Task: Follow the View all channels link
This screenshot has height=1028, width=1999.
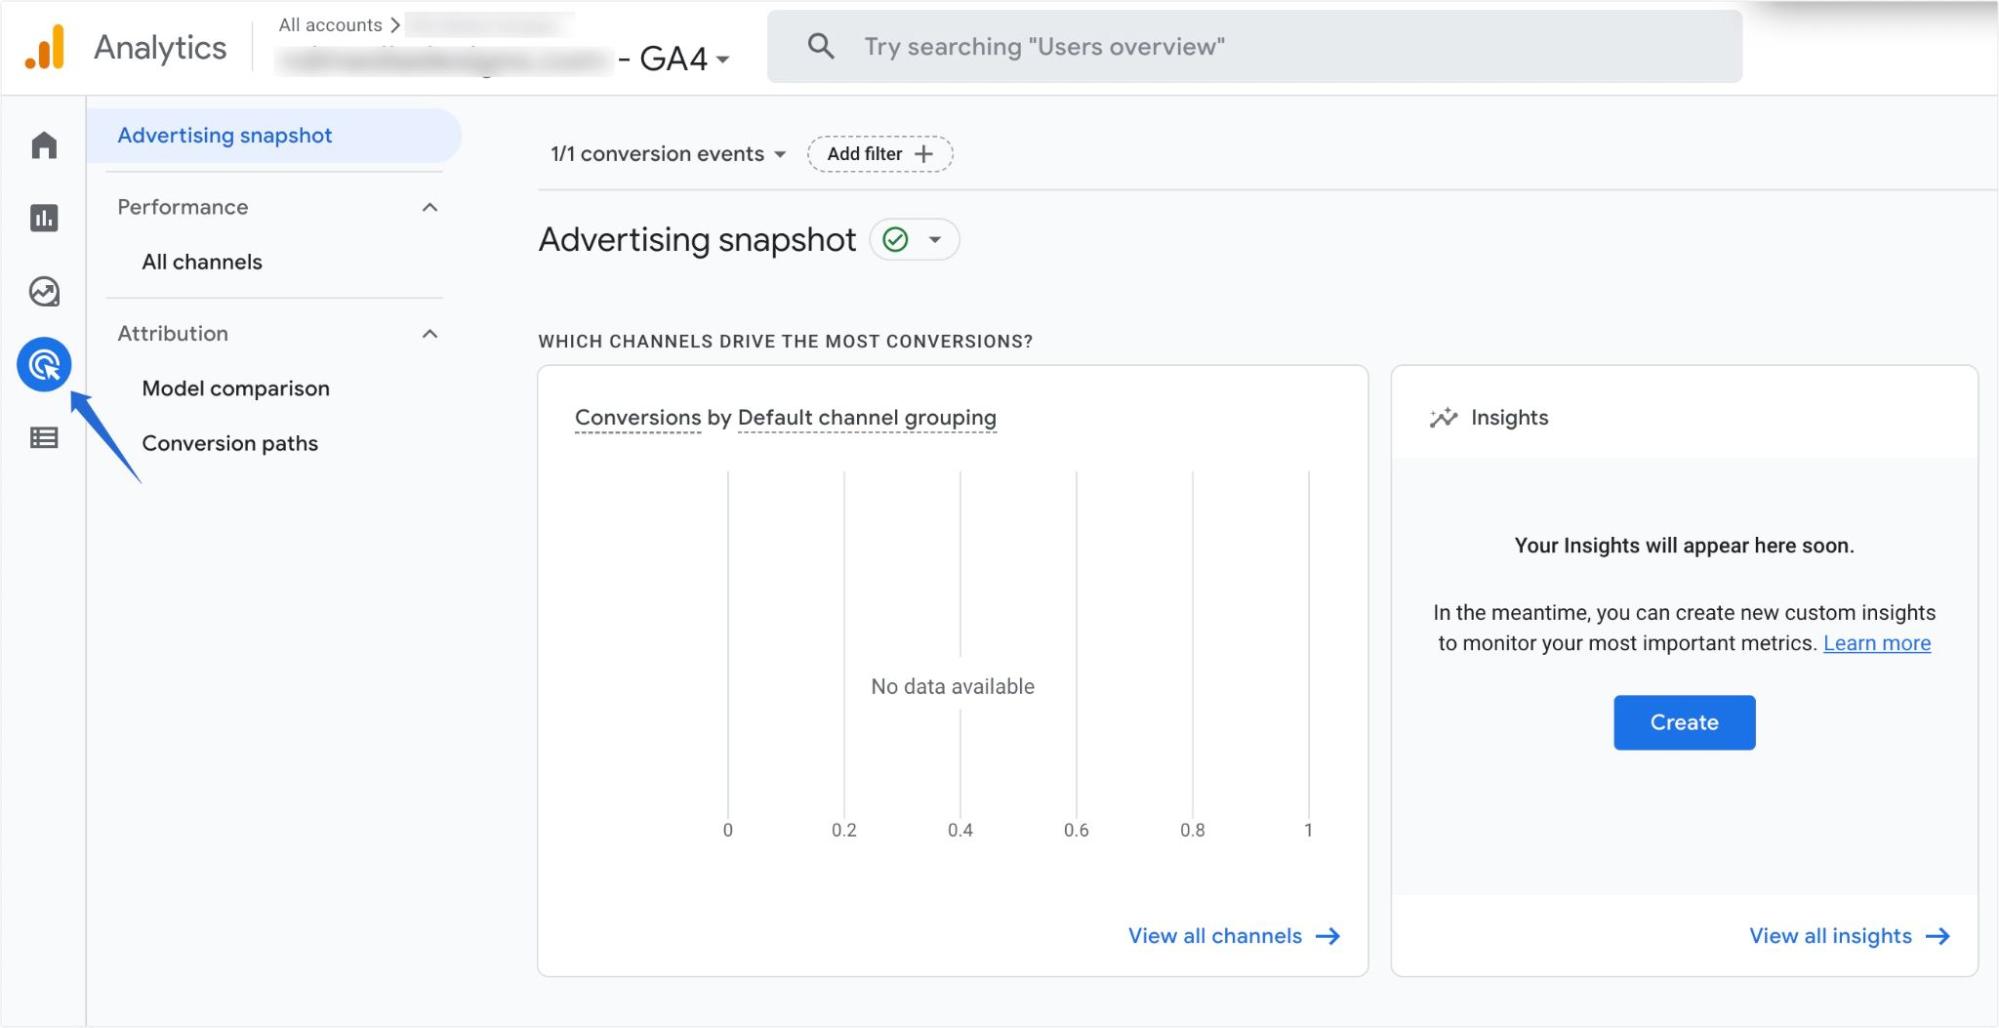Action: (1215, 936)
